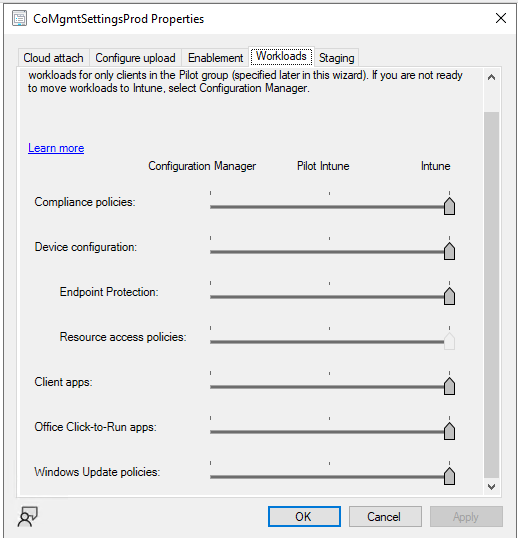Viewport: 518px width, 538px height.
Task: Confirm changes with the OK button
Action: (x=304, y=516)
